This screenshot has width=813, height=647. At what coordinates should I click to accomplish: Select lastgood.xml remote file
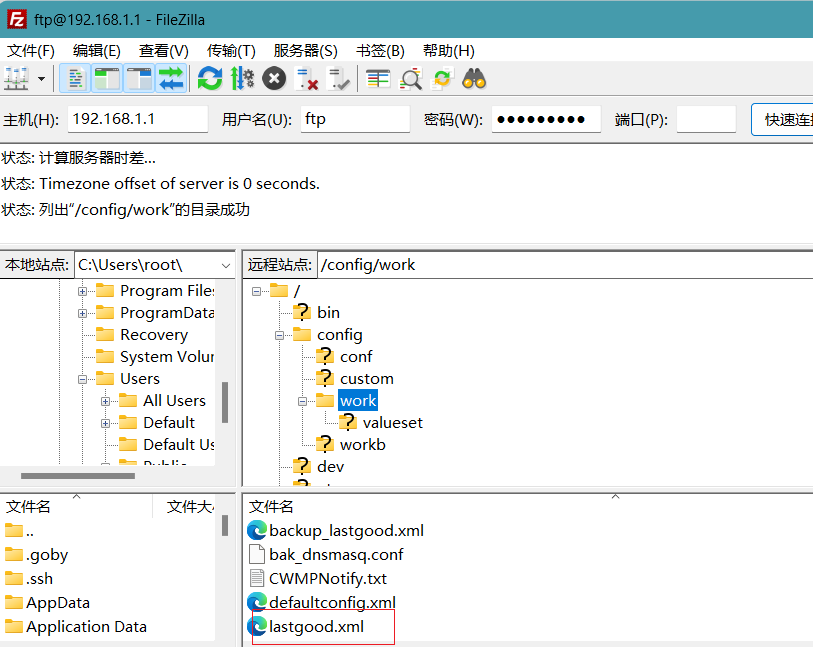[x=316, y=627]
